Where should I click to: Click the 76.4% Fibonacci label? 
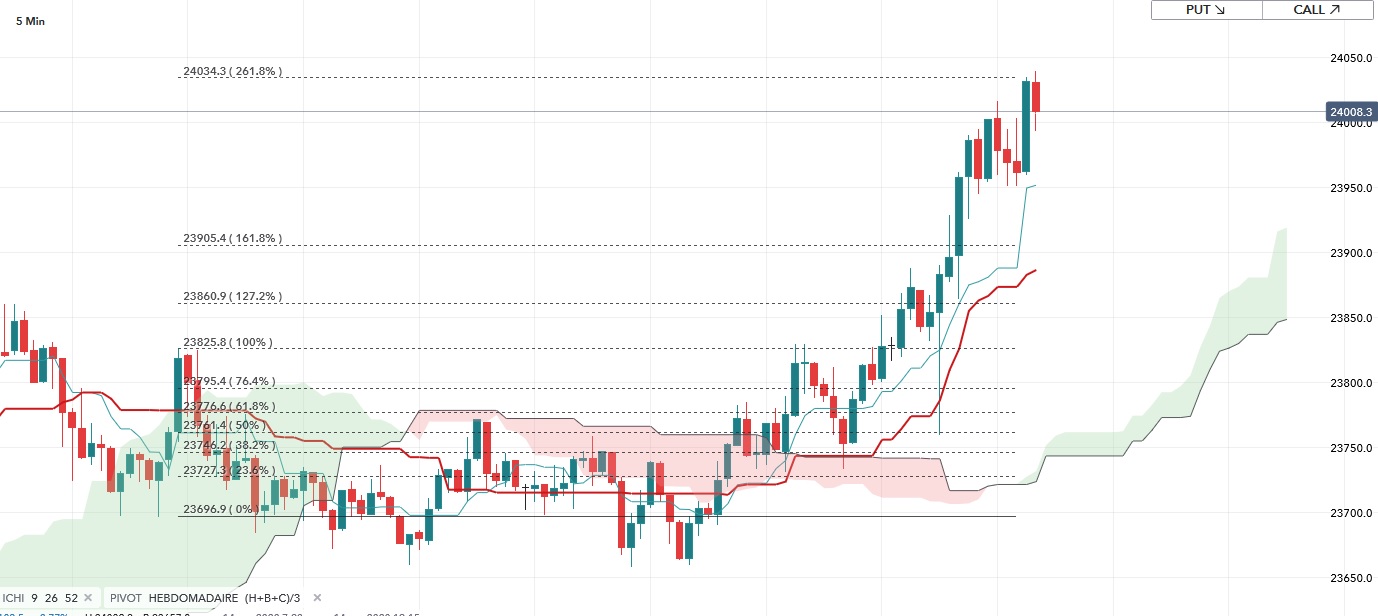(x=230, y=382)
